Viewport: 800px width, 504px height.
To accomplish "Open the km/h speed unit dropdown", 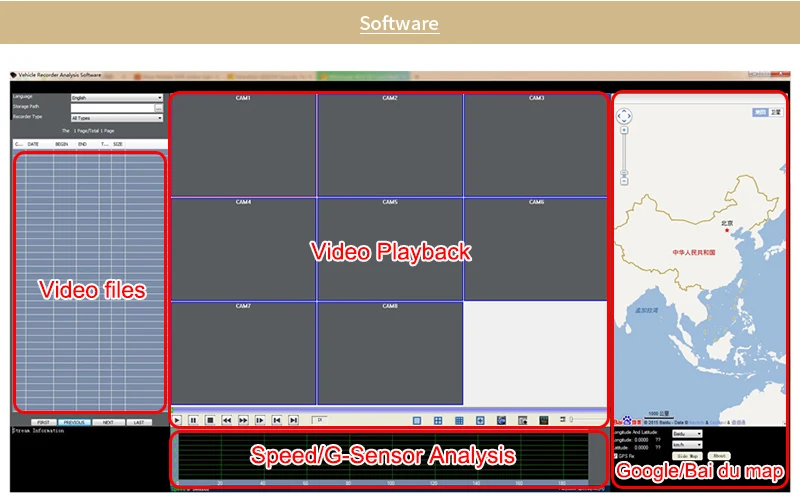I will (687, 445).
